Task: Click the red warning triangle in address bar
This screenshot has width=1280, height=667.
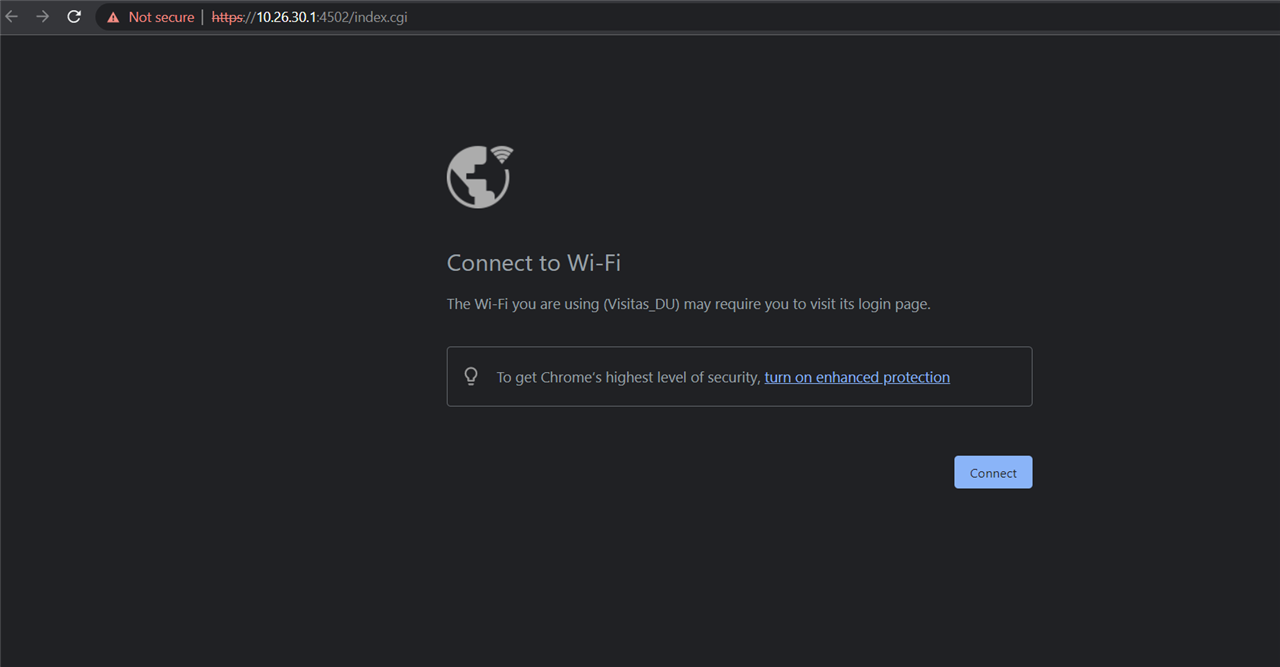Action: [113, 18]
